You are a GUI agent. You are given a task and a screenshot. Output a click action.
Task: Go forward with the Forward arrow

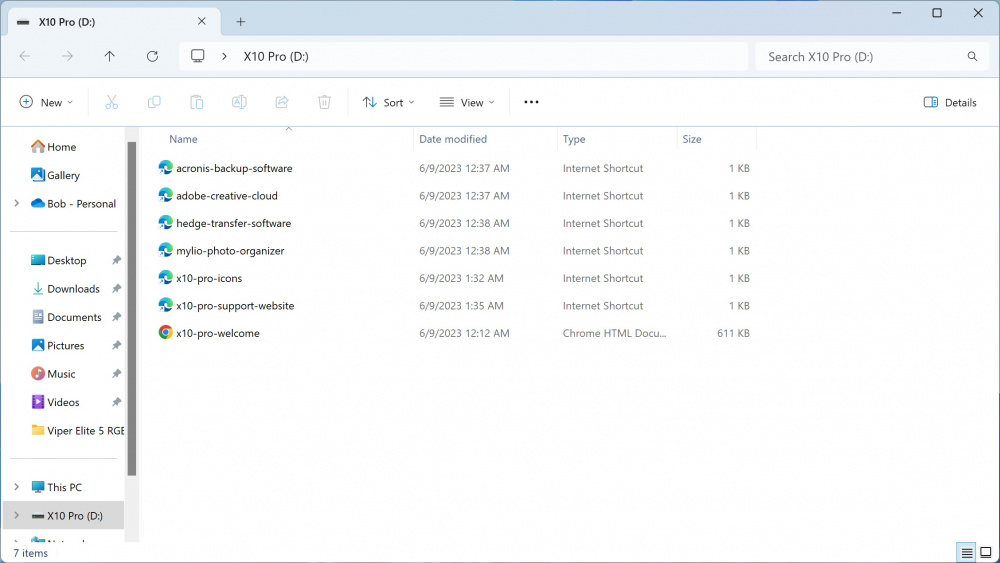click(x=67, y=56)
